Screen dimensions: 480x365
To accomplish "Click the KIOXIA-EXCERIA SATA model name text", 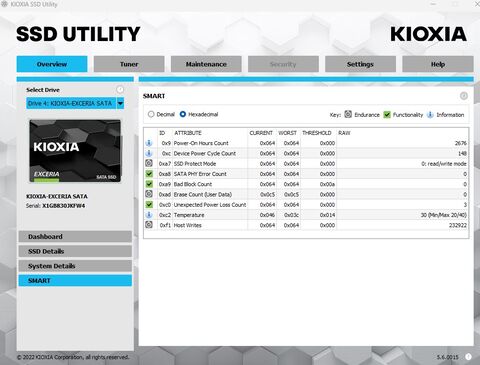I will pyautogui.click(x=57, y=196).
